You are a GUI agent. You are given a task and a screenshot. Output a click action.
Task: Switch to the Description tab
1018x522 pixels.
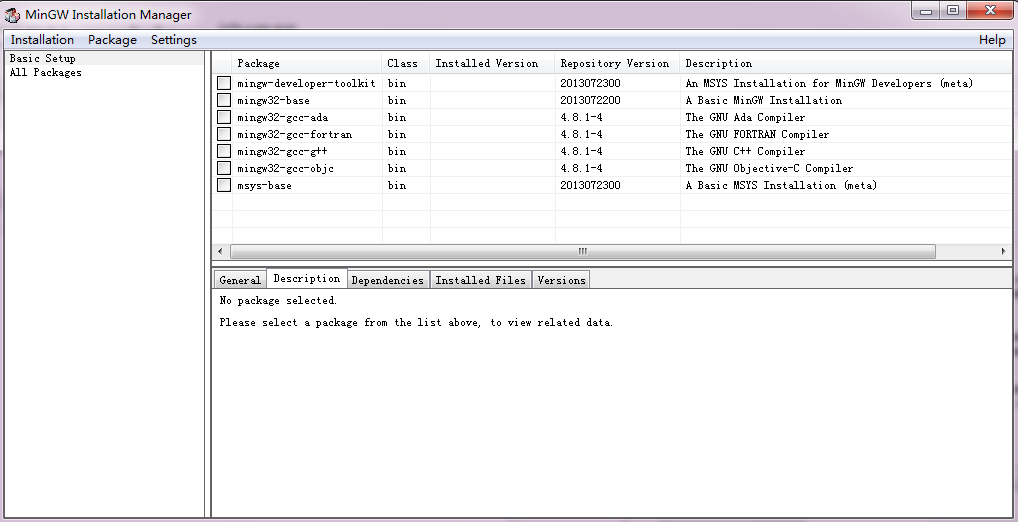pos(306,279)
